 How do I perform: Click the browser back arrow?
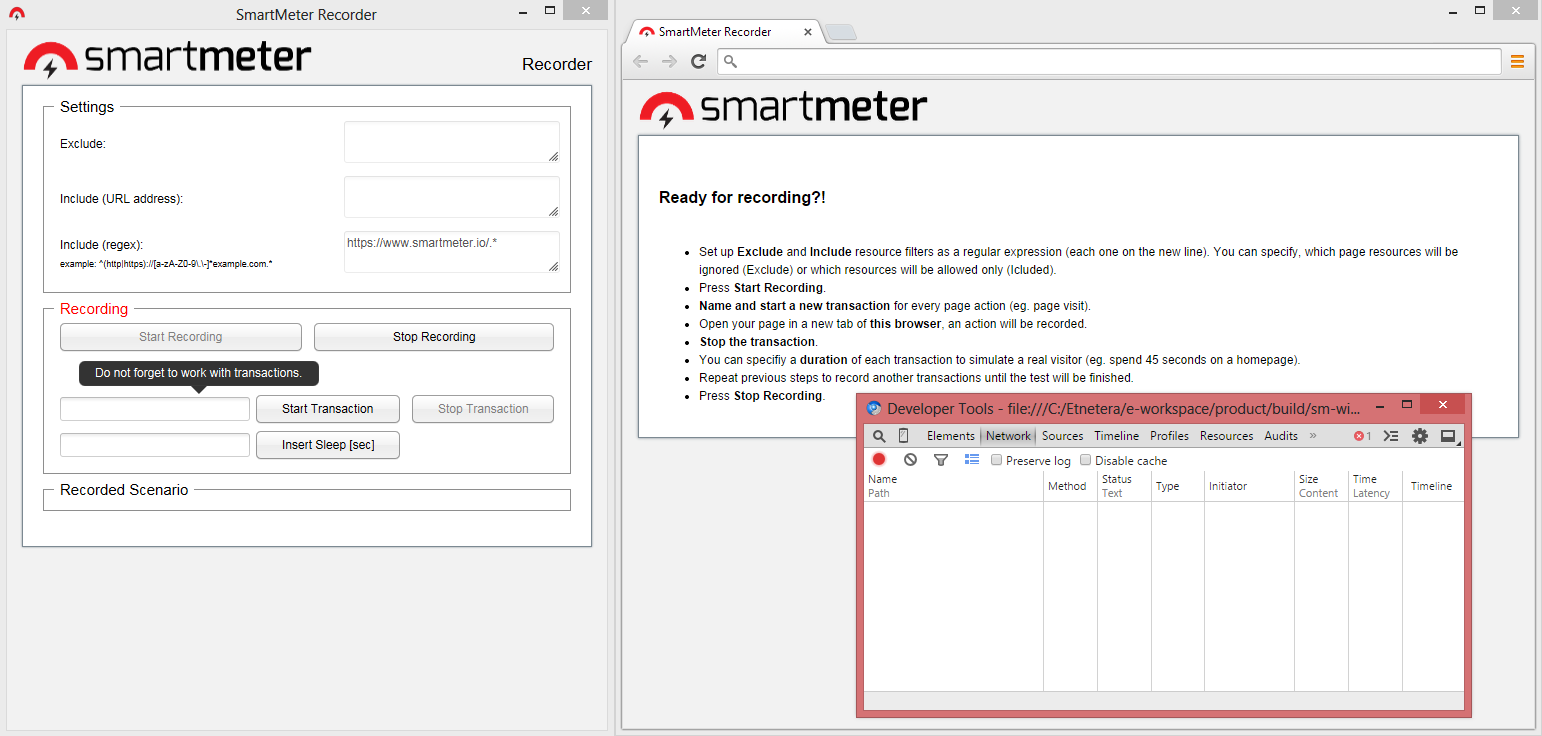click(641, 61)
